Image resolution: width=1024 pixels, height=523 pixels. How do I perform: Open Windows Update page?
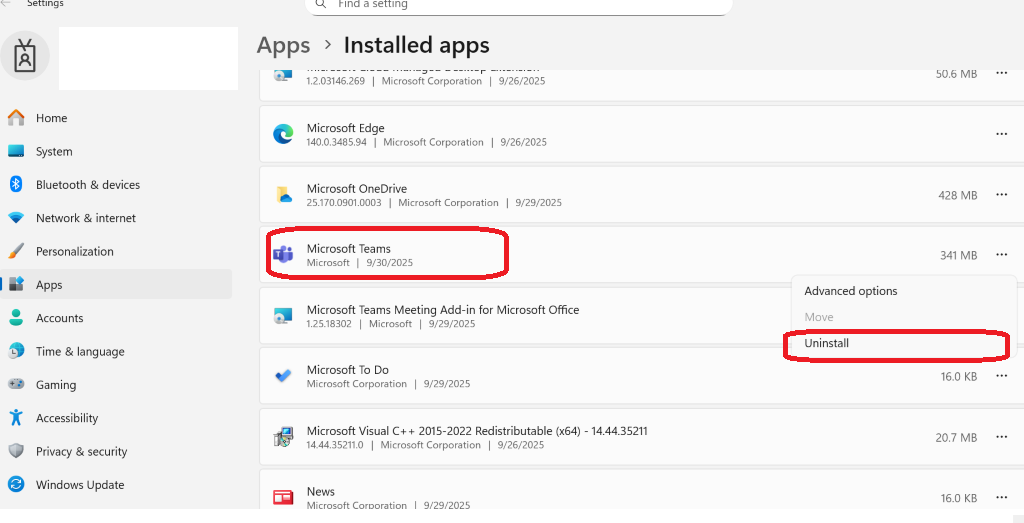(116, 484)
